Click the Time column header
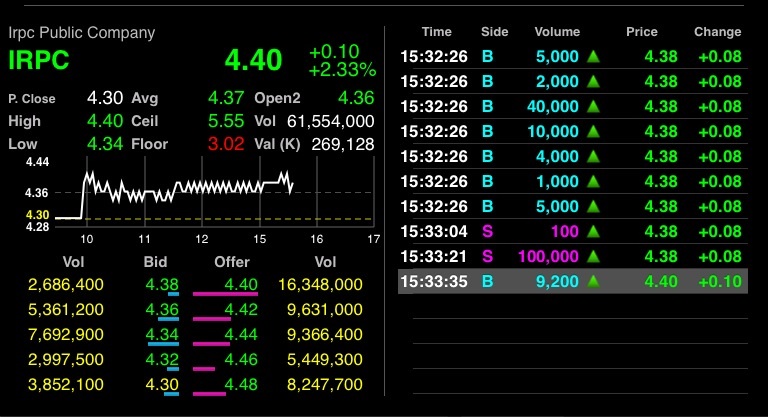Image resolution: width=768 pixels, height=417 pixels. point(436,32)
